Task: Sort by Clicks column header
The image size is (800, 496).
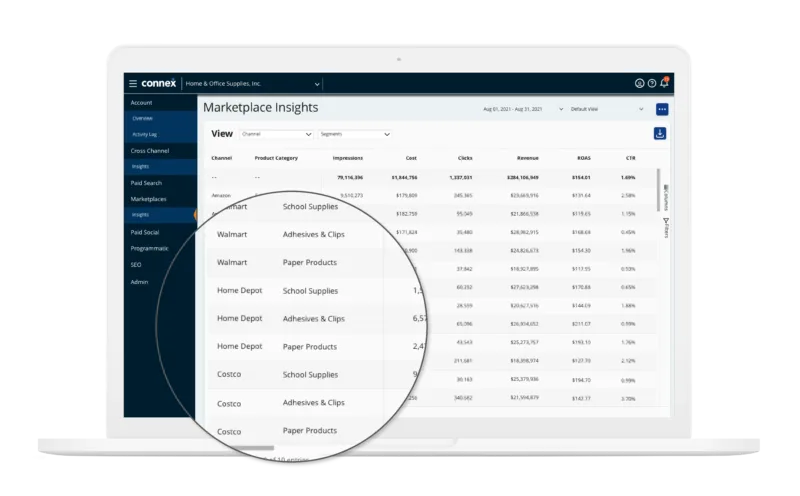Action: coord(465,158)
